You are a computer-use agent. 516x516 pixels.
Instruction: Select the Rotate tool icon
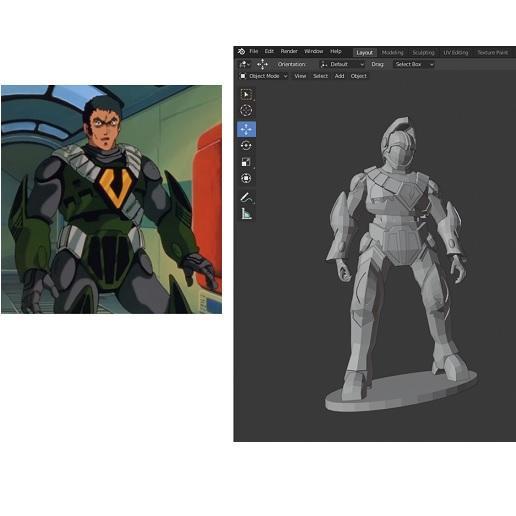coord(246,145)
